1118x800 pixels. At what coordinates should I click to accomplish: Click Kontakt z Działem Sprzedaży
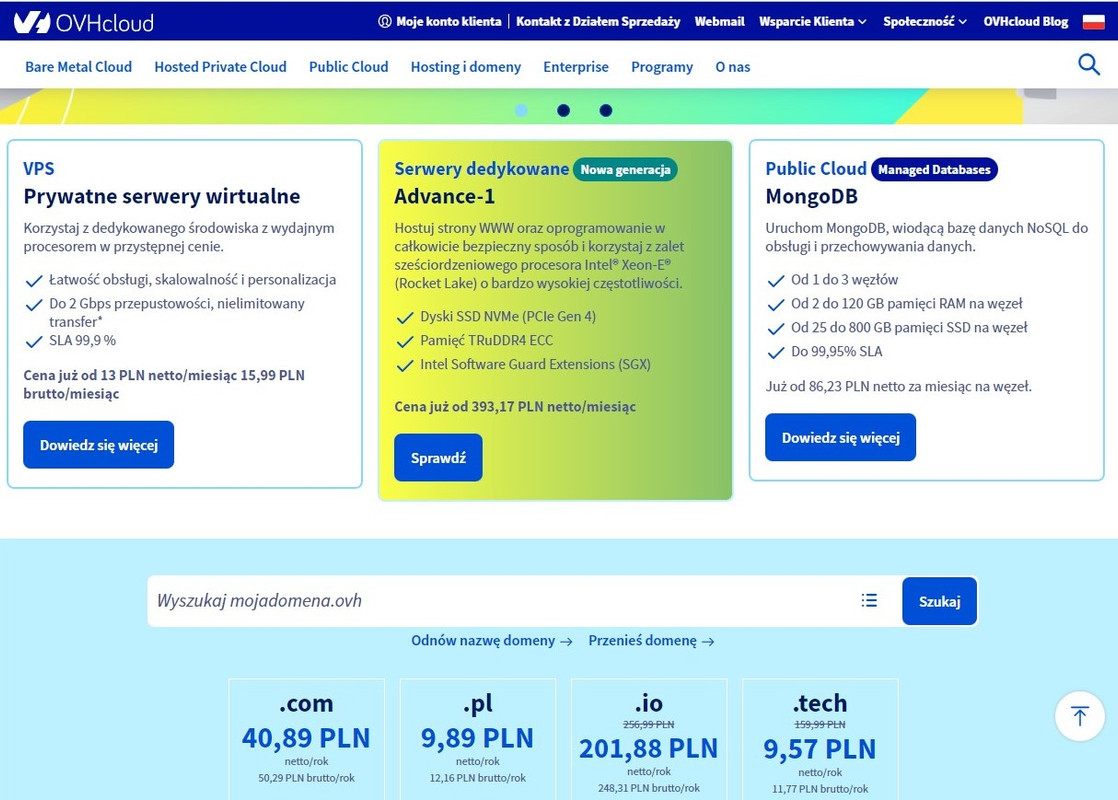598,21
